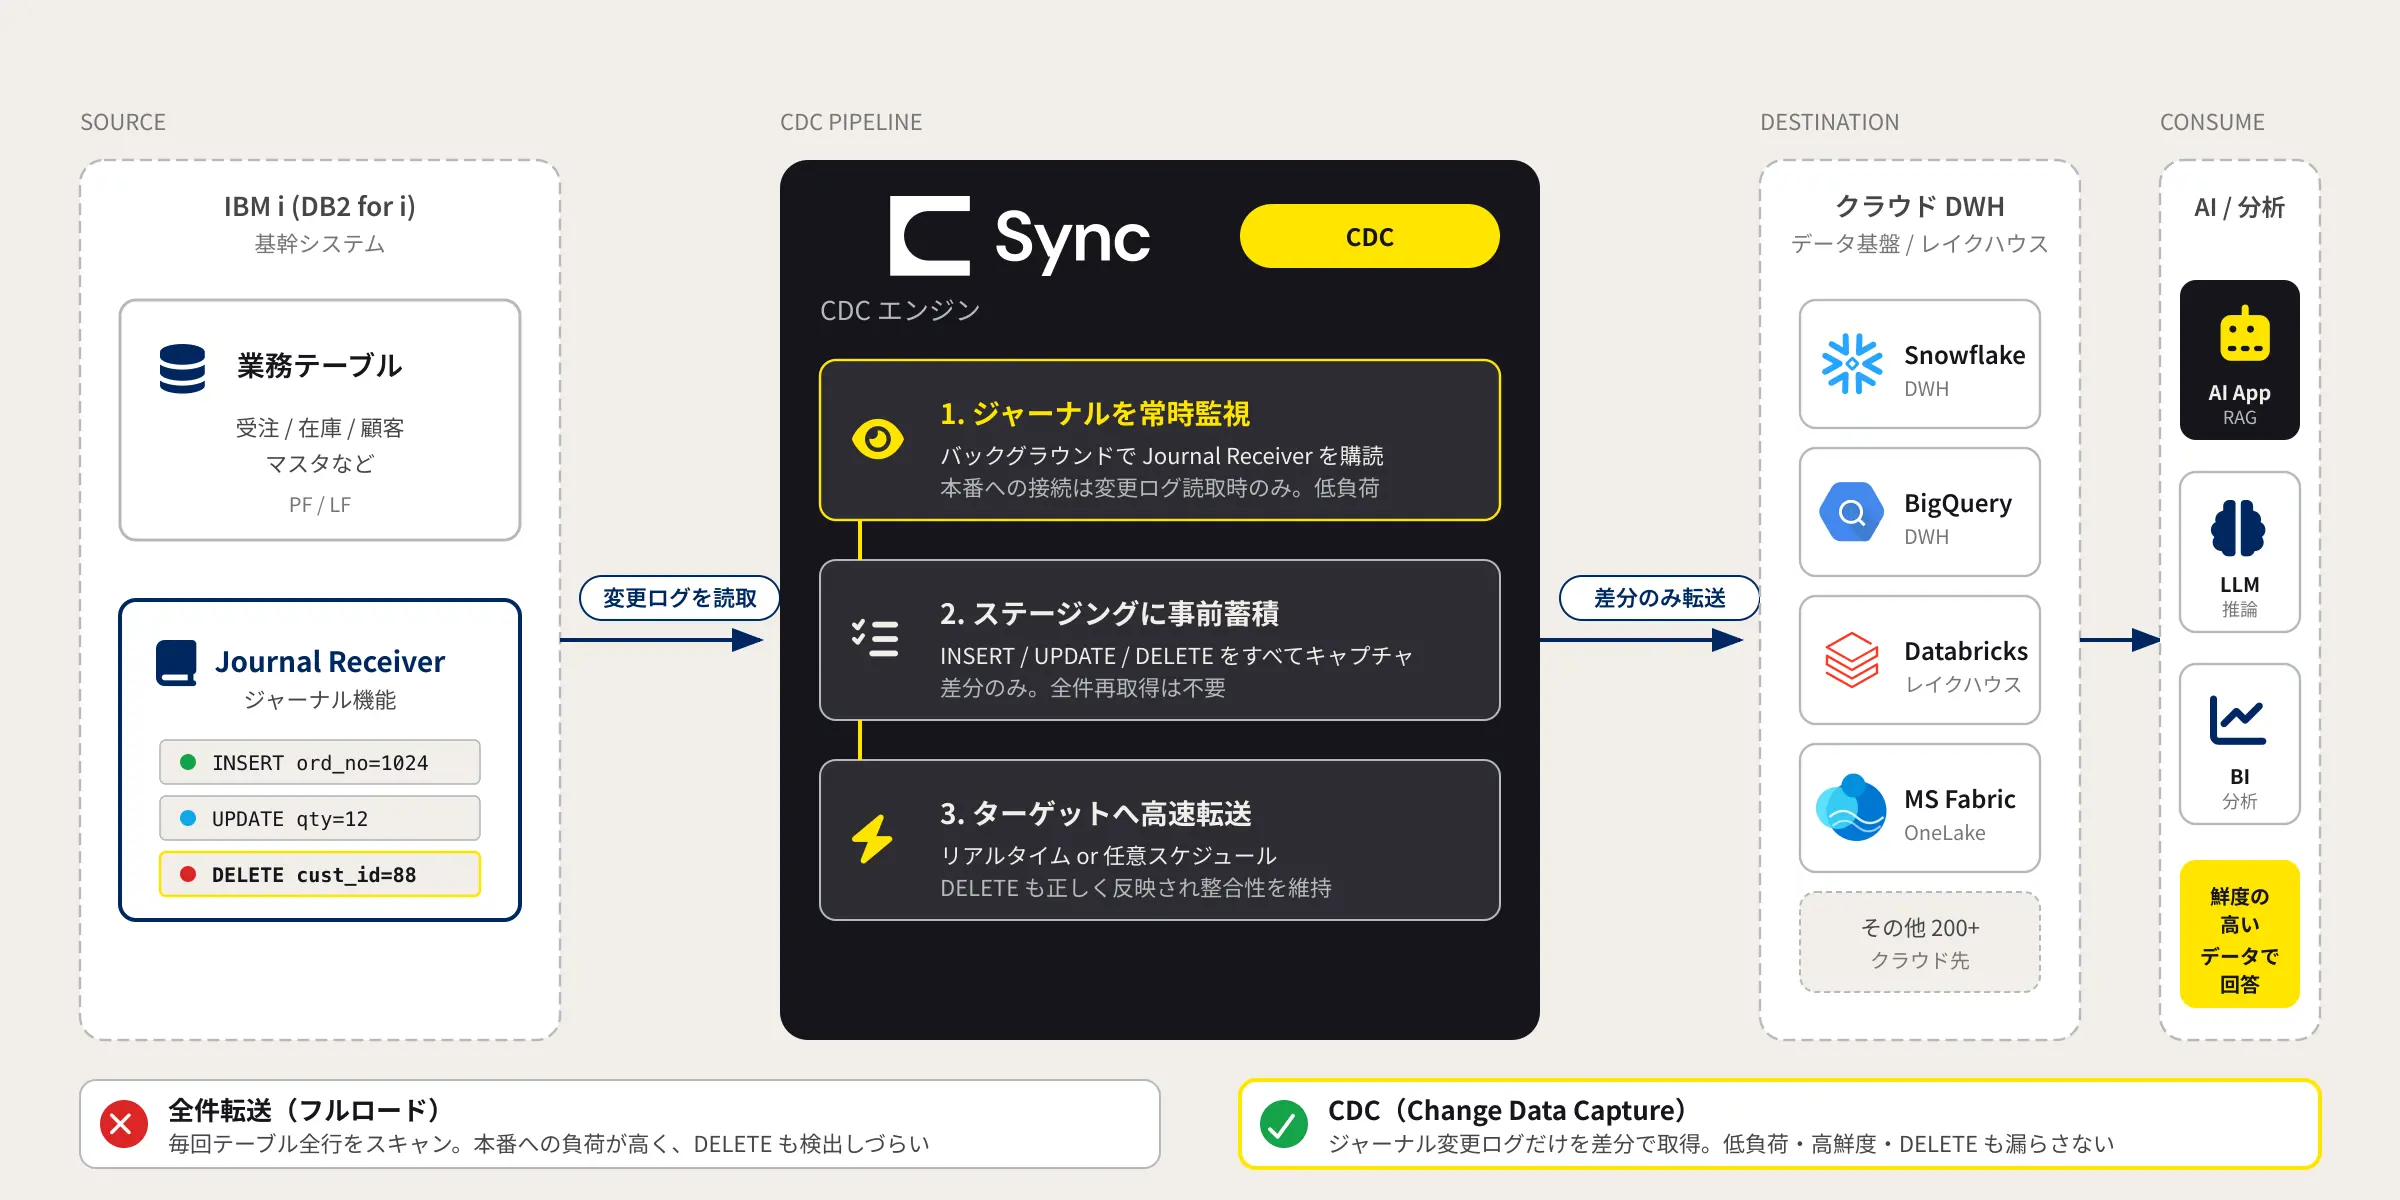Click the green dot before INSERT ord_no=1024
Viewport: 2400px width, 1200px height.
(x=188, y=762)
